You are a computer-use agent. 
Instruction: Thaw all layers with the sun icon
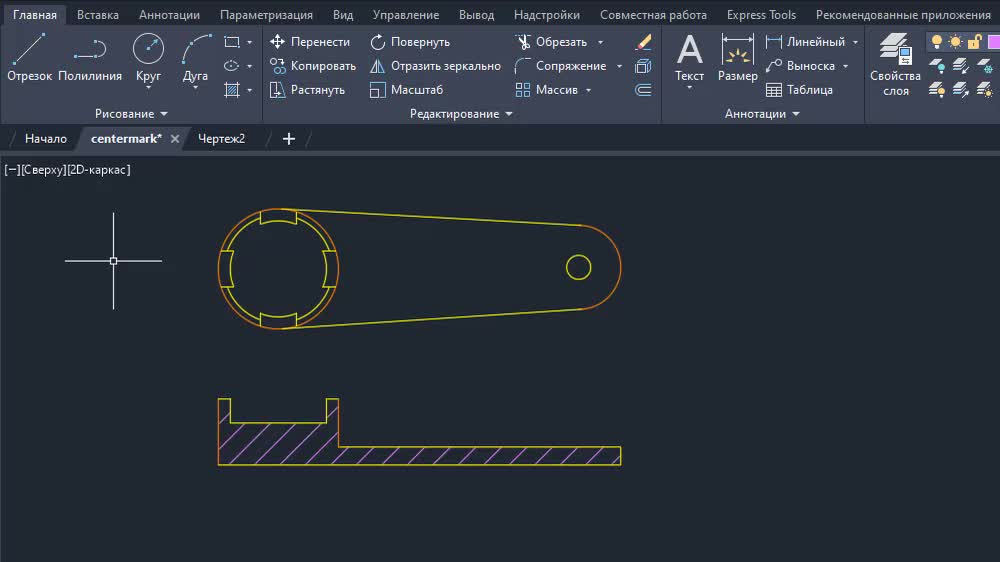coord(985,90)
